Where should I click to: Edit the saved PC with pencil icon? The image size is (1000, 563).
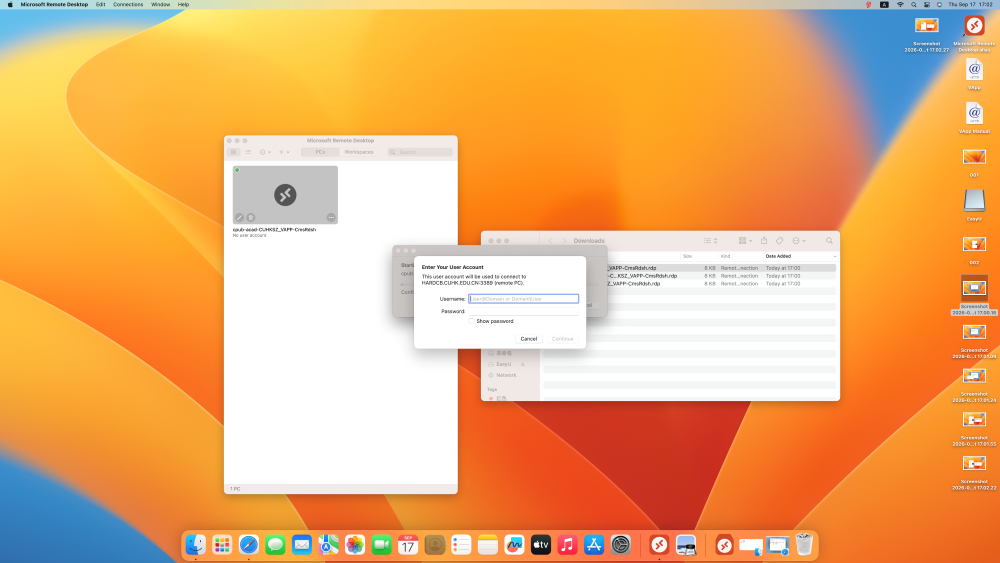(239, 217)
